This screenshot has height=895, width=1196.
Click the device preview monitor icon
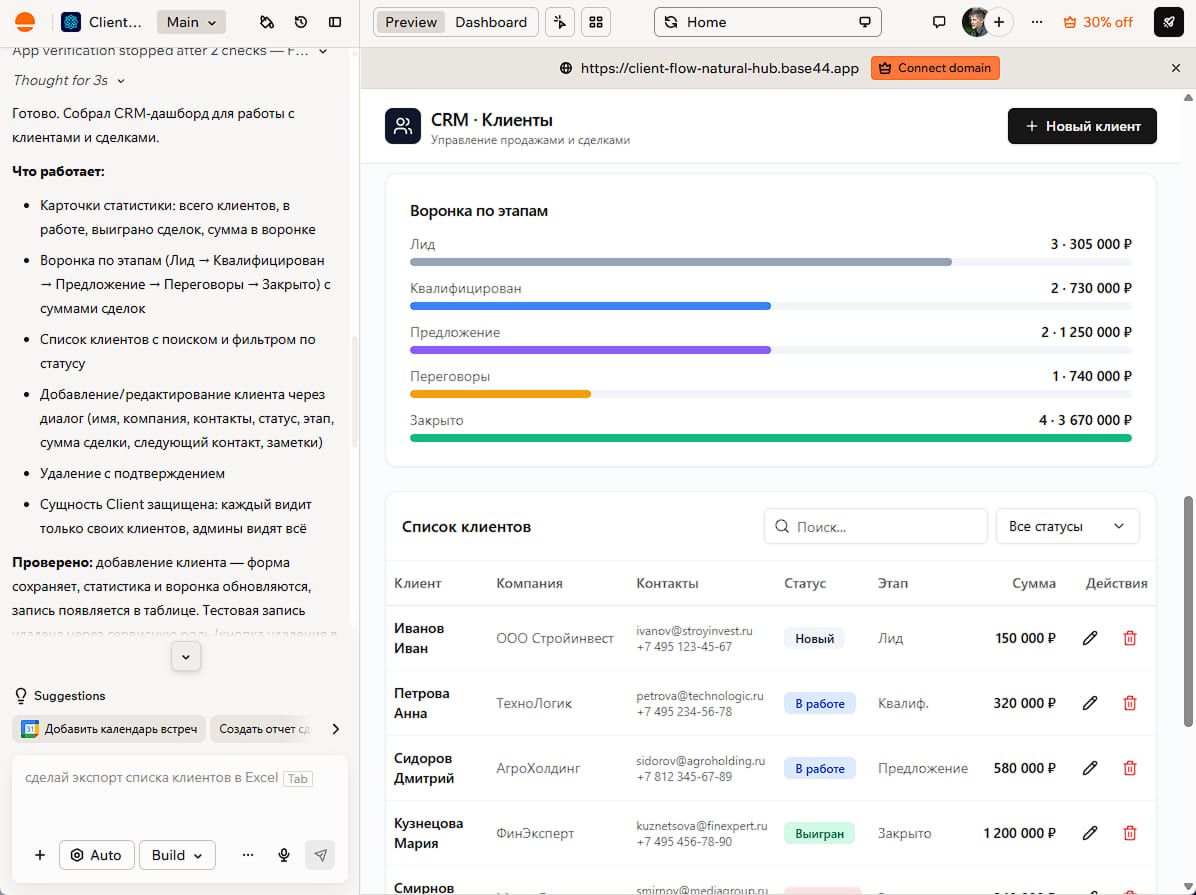coord(864,22)
